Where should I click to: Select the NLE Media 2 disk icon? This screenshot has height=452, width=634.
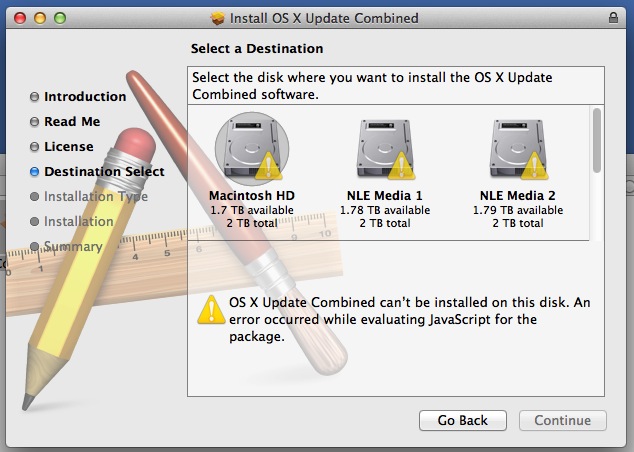(x=518, y=149)
